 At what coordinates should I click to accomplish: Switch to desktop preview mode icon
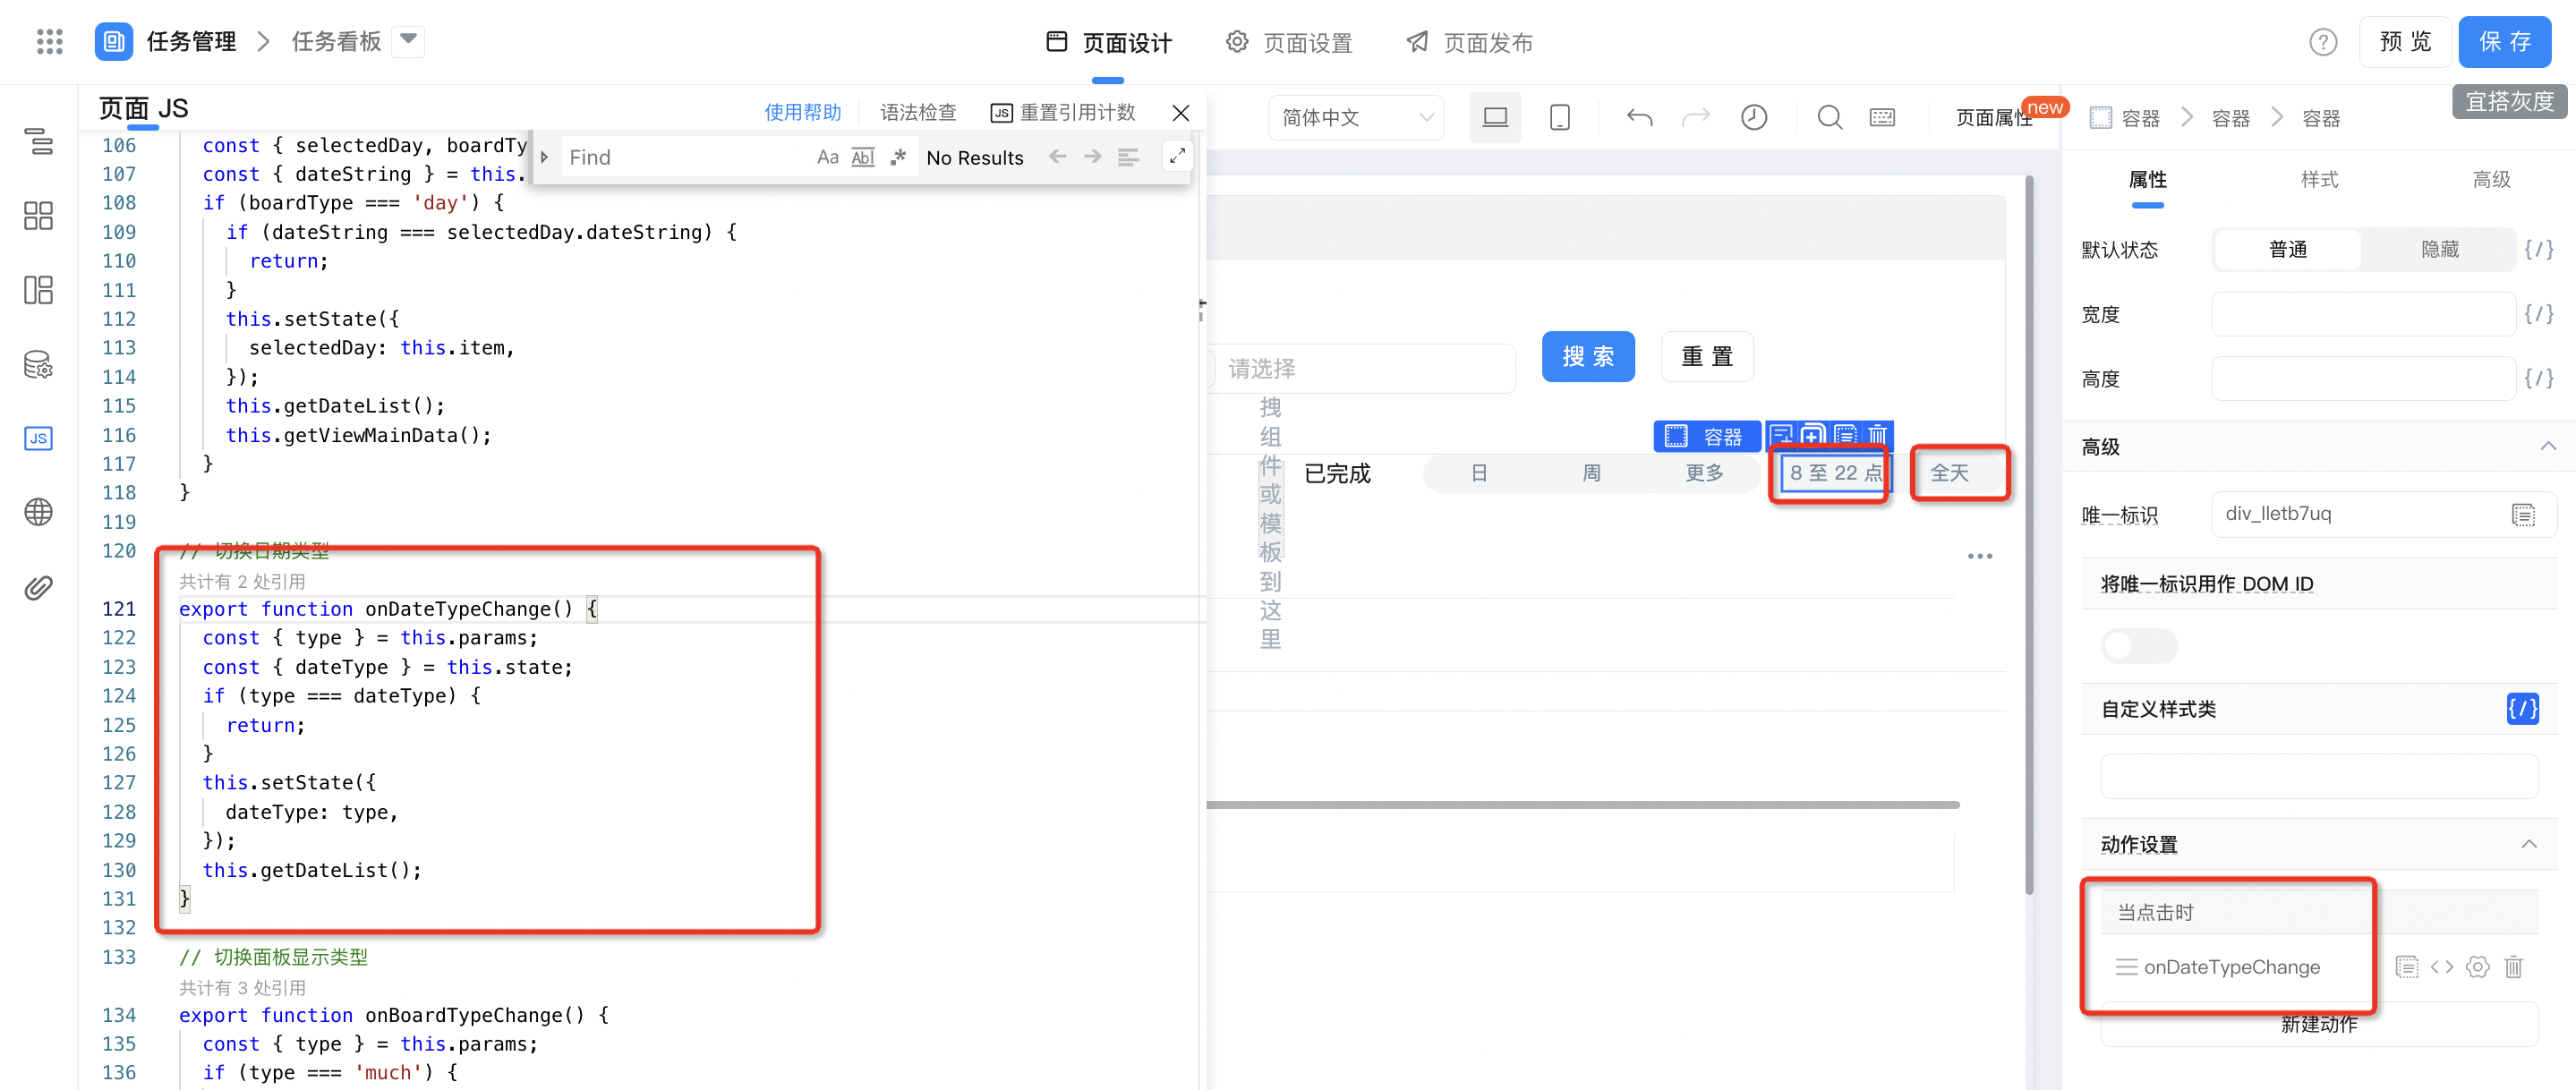(1495, 117)
